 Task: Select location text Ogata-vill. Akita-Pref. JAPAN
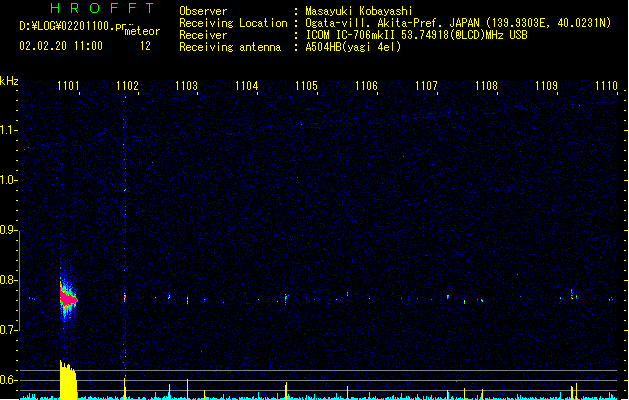point(392,23)
